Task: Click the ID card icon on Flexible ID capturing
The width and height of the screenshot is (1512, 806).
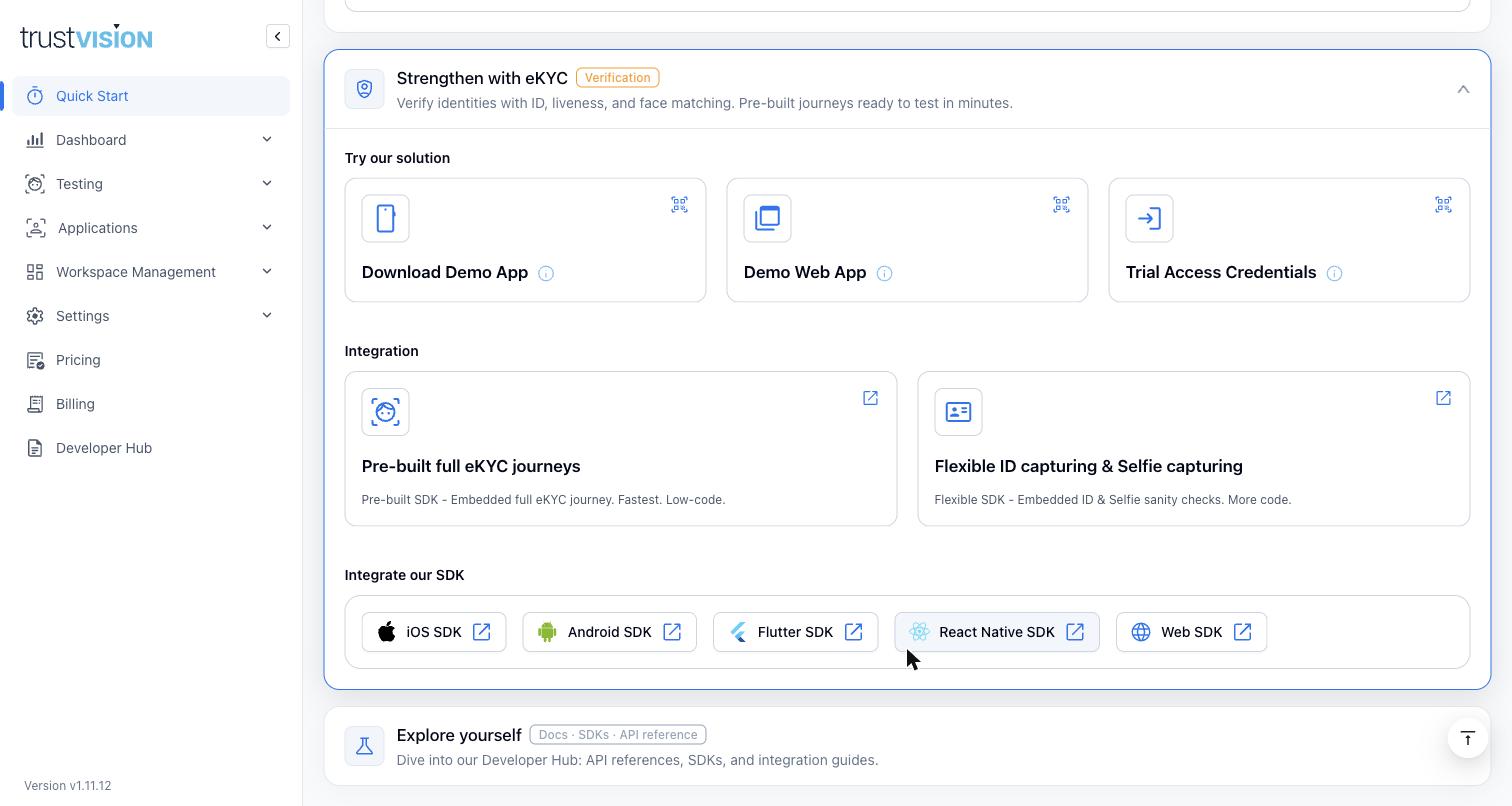Action: pyautogui.click(x=959, y=412)
